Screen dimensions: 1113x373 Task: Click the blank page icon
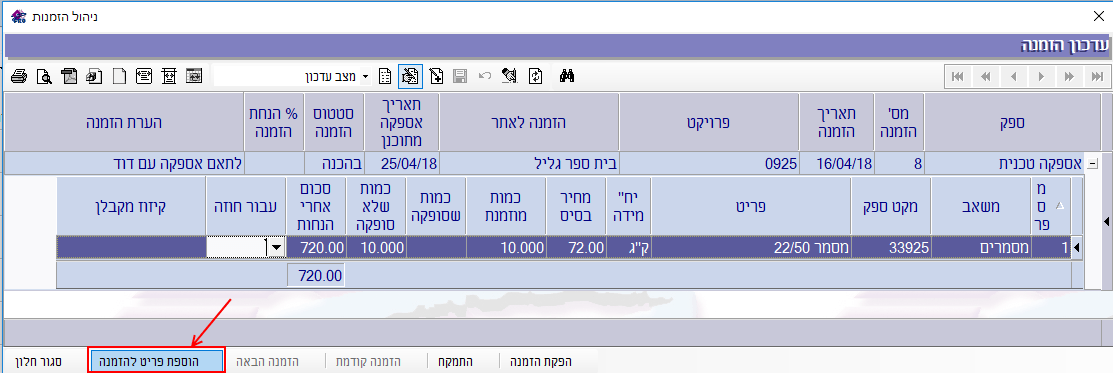120,76
